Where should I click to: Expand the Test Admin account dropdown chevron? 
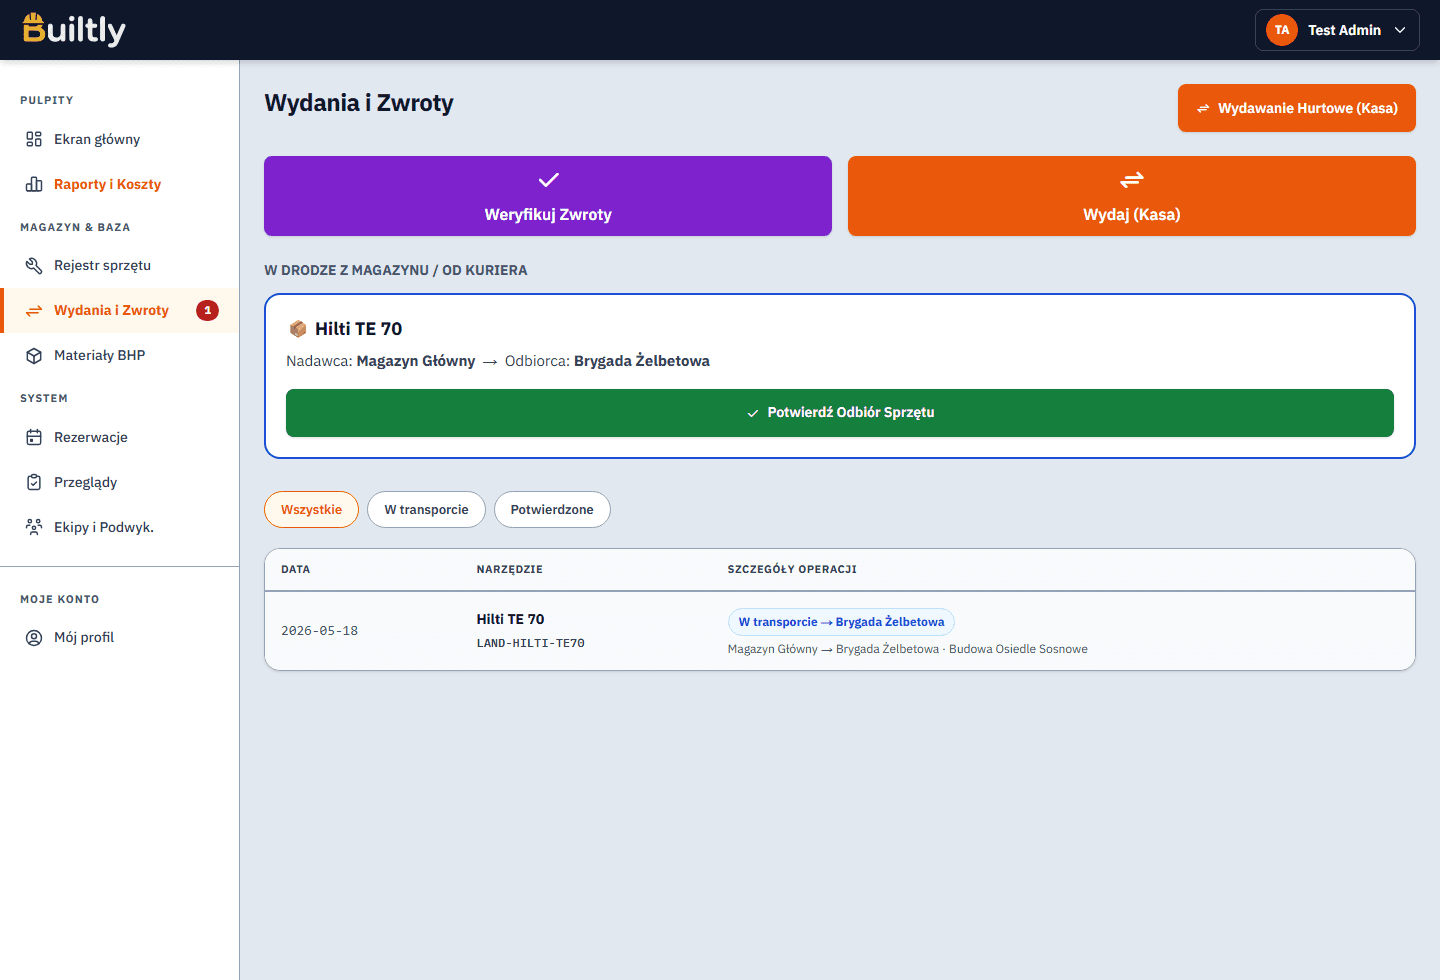(x=1400, y=30)
